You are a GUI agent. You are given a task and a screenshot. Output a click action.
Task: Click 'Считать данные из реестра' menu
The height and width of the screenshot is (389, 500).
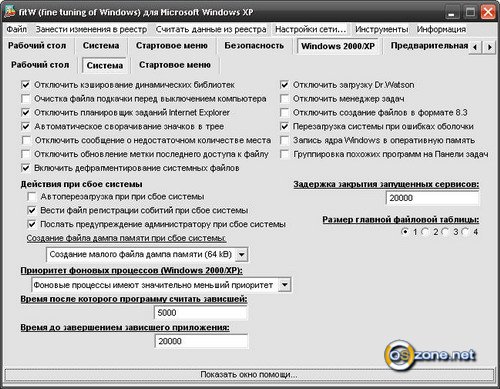pos(211,29)
